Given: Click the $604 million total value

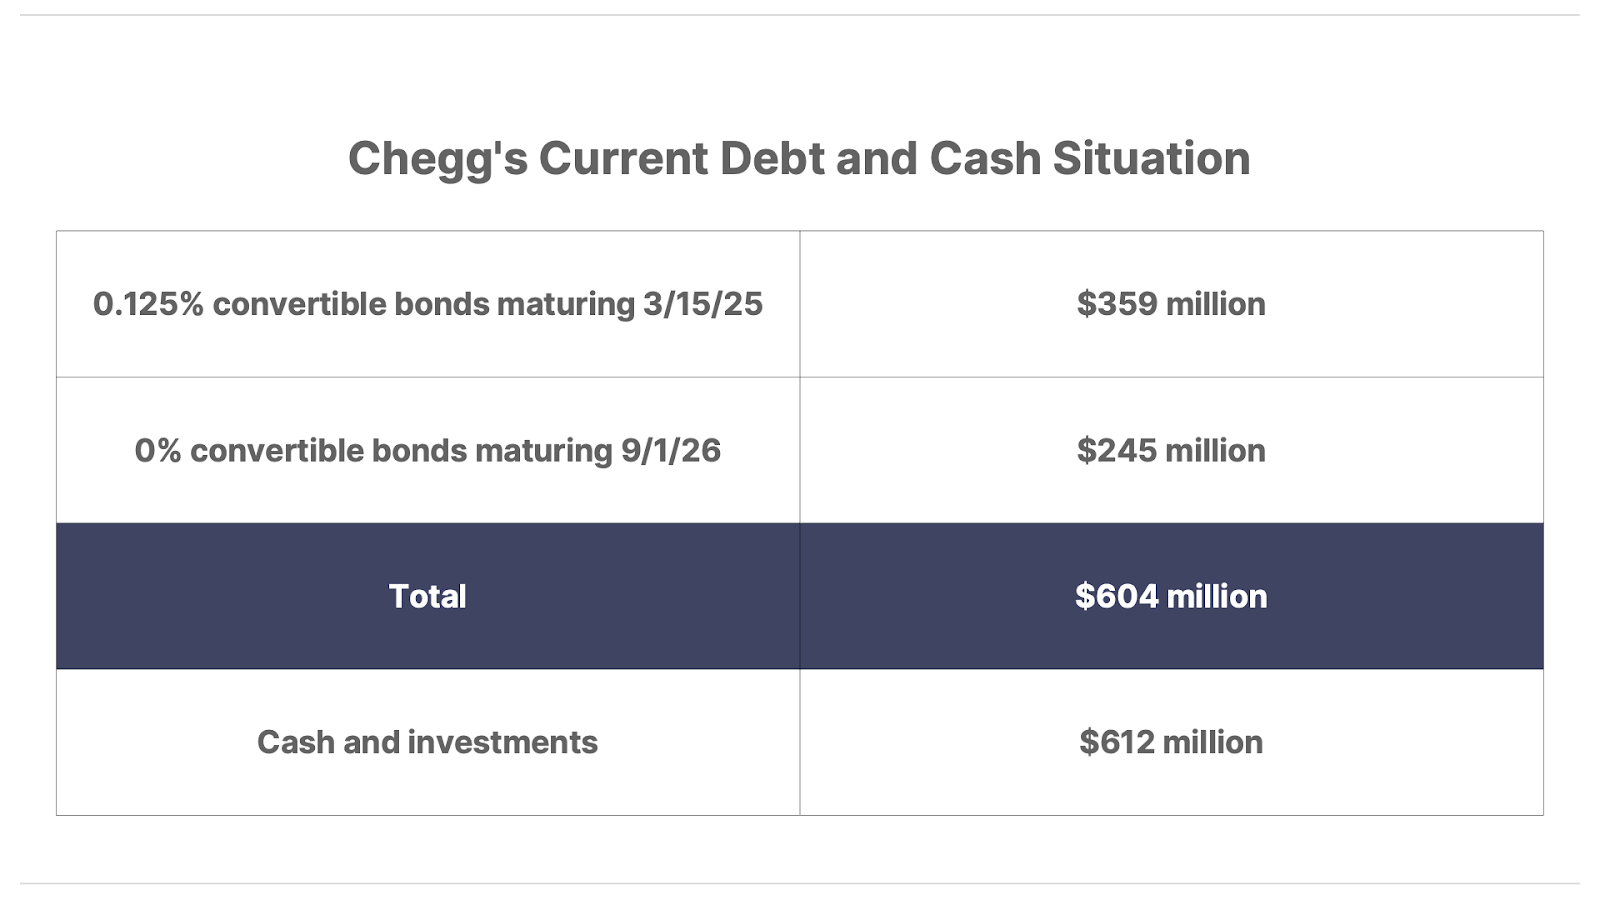Looking at the screenshot, I should coord(1171,596).
